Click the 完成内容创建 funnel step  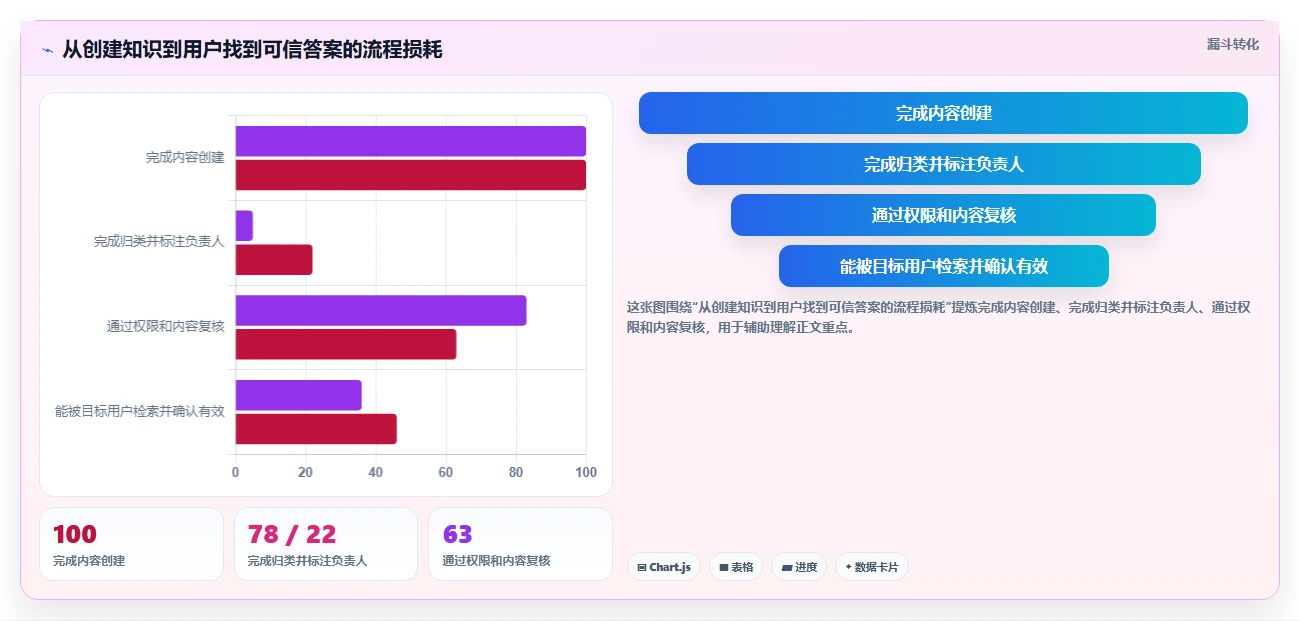pos(943,113)
